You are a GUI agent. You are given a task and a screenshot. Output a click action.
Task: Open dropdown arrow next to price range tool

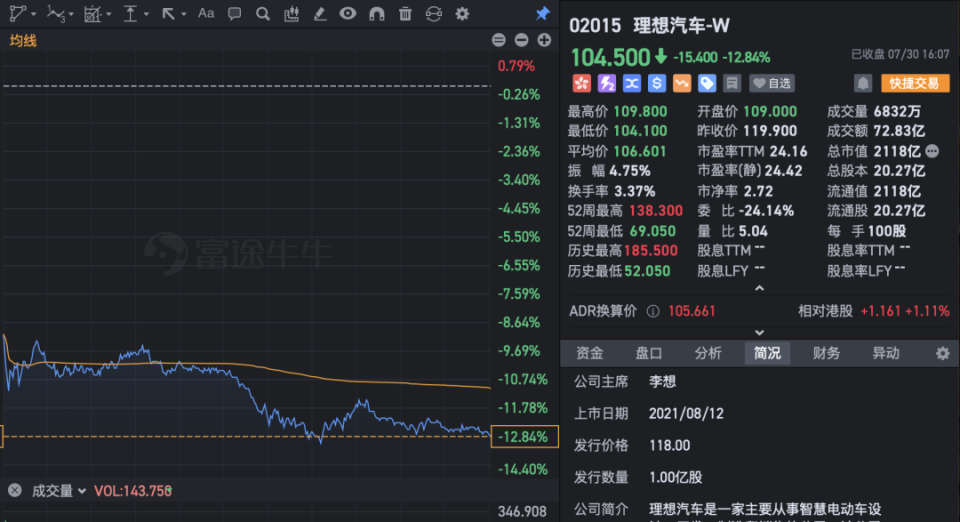tap(146, 14)
